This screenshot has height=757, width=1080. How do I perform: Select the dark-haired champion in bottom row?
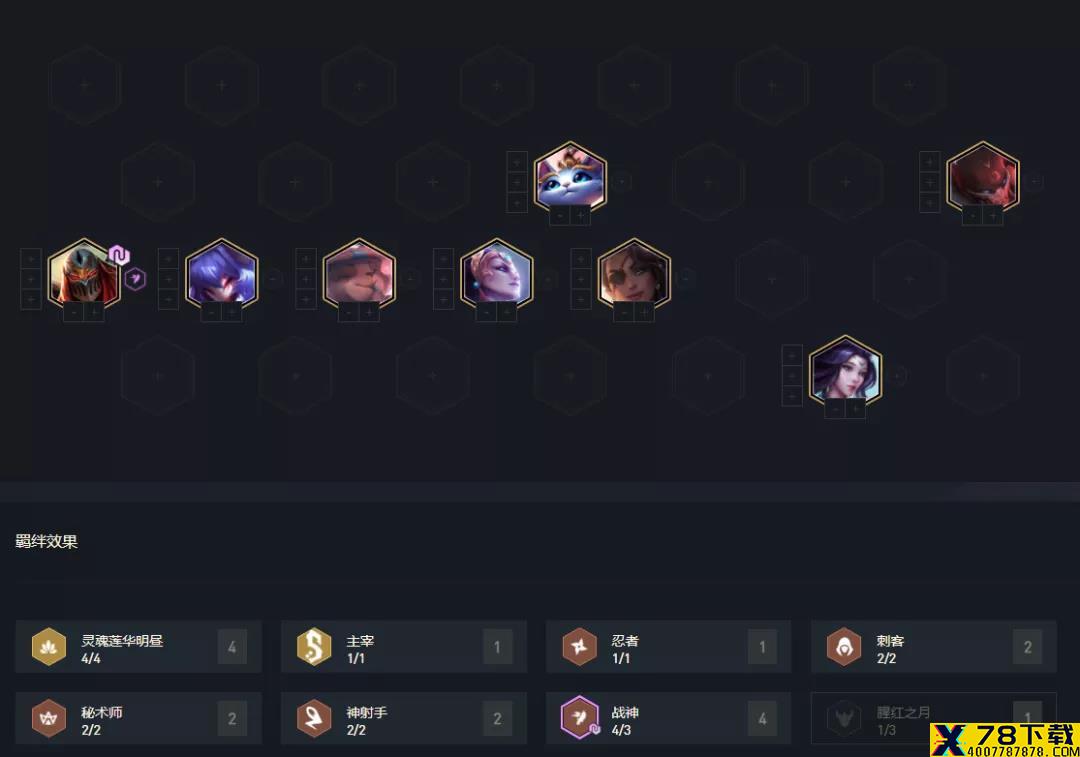pyautogui.click(x=845, y=371)
